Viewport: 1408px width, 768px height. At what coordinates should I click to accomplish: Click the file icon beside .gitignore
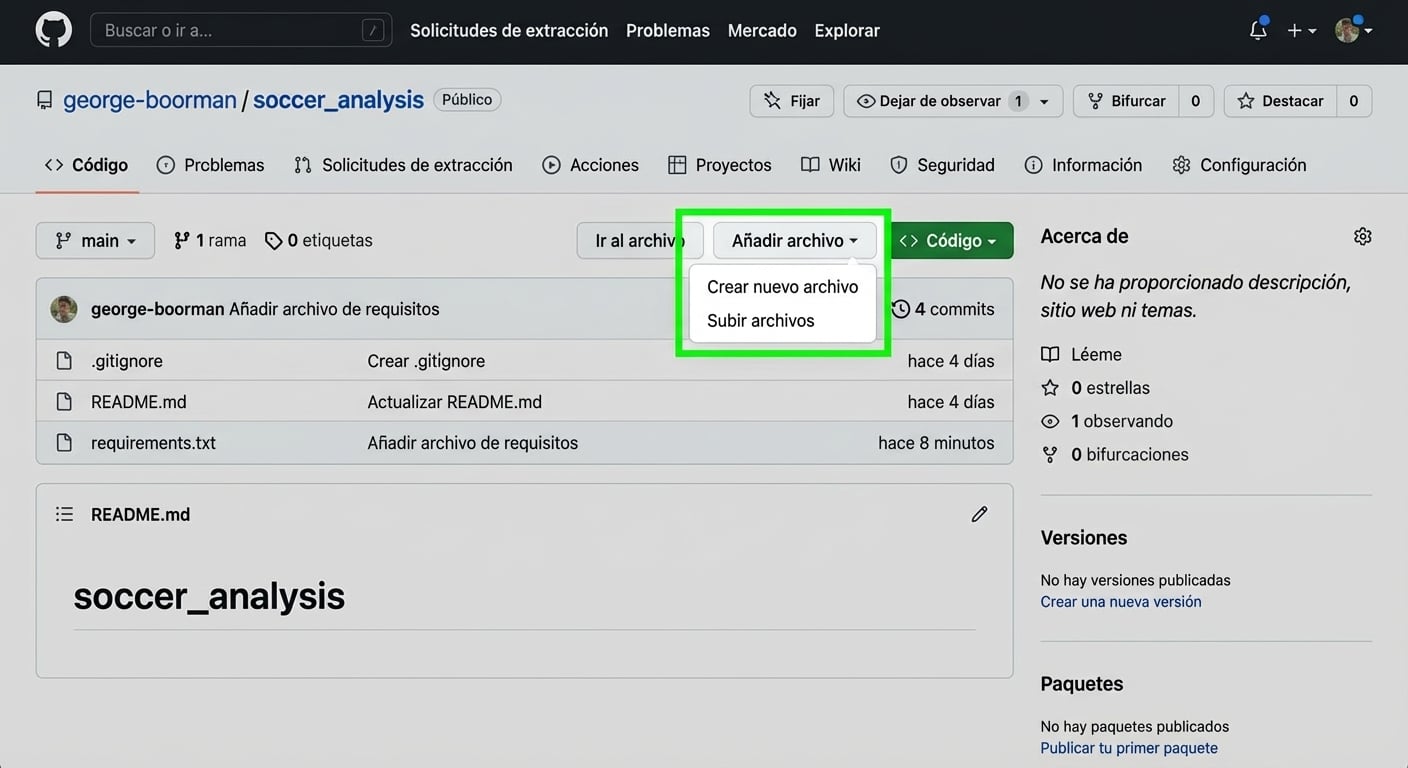[x=64, y=361]
